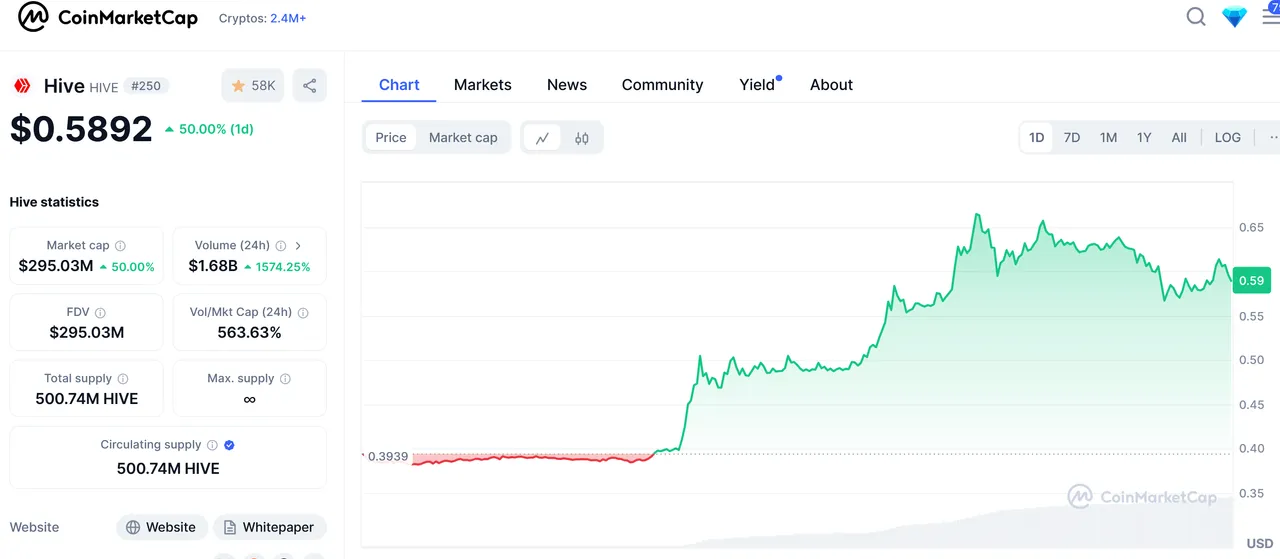The width and height of the screenshot is (1280, 559).
Task: Click the blue verified checkmark badge
Action: pyautogui.click(x=230, y=445)
